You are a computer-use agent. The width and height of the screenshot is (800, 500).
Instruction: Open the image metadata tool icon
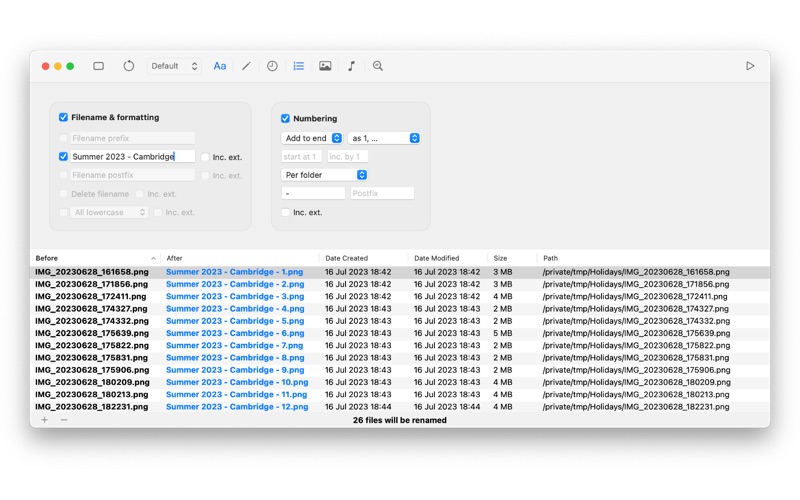point(325,66)
